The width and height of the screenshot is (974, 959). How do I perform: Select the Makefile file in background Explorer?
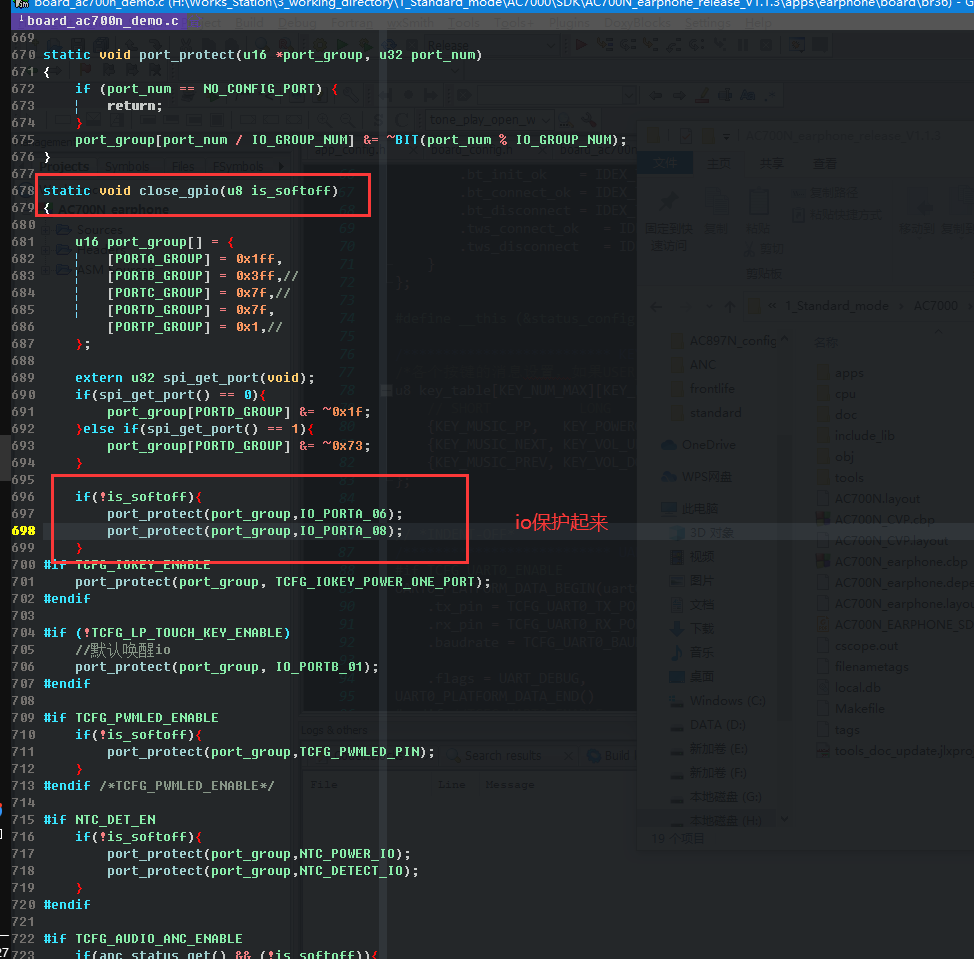851,709
